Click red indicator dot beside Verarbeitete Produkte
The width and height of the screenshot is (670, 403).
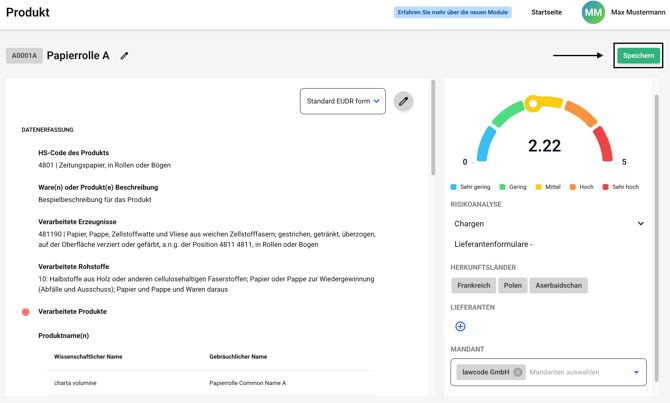pos(26,312)
